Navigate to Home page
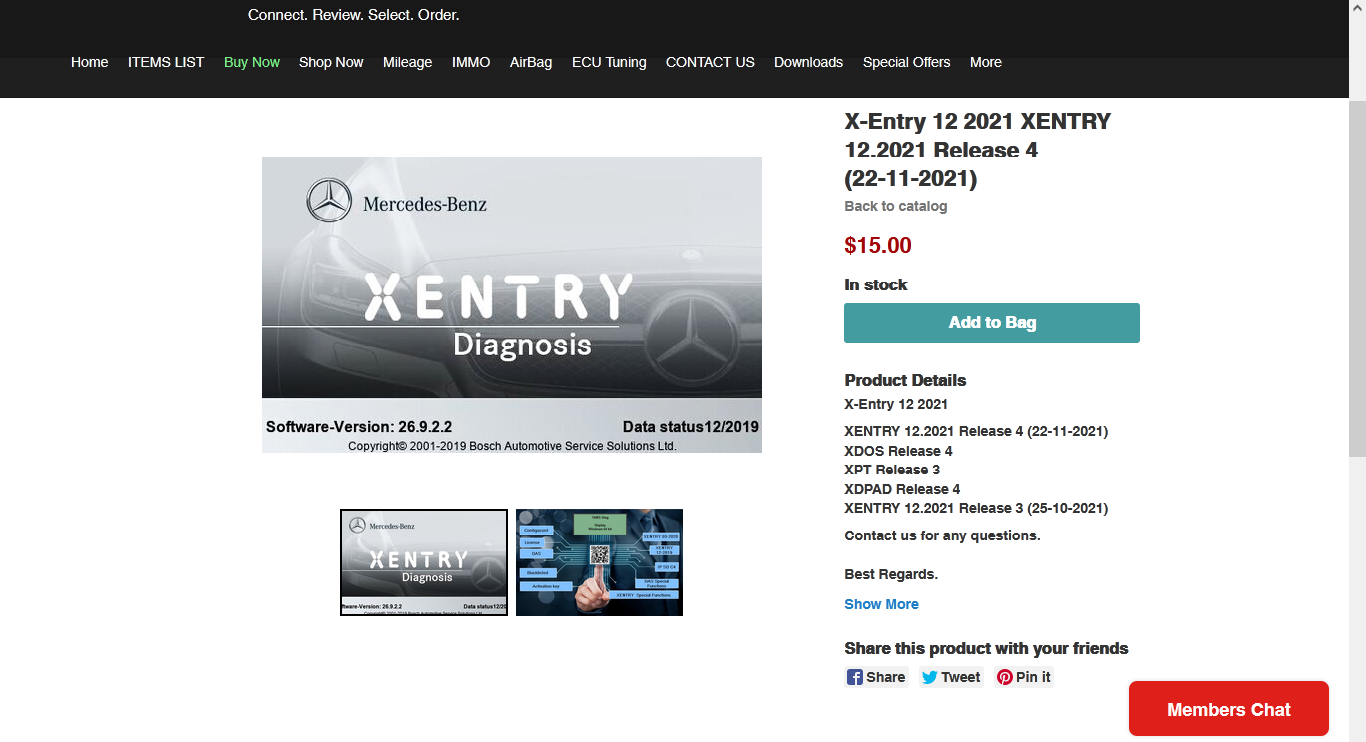 click(x=89, y=62)
